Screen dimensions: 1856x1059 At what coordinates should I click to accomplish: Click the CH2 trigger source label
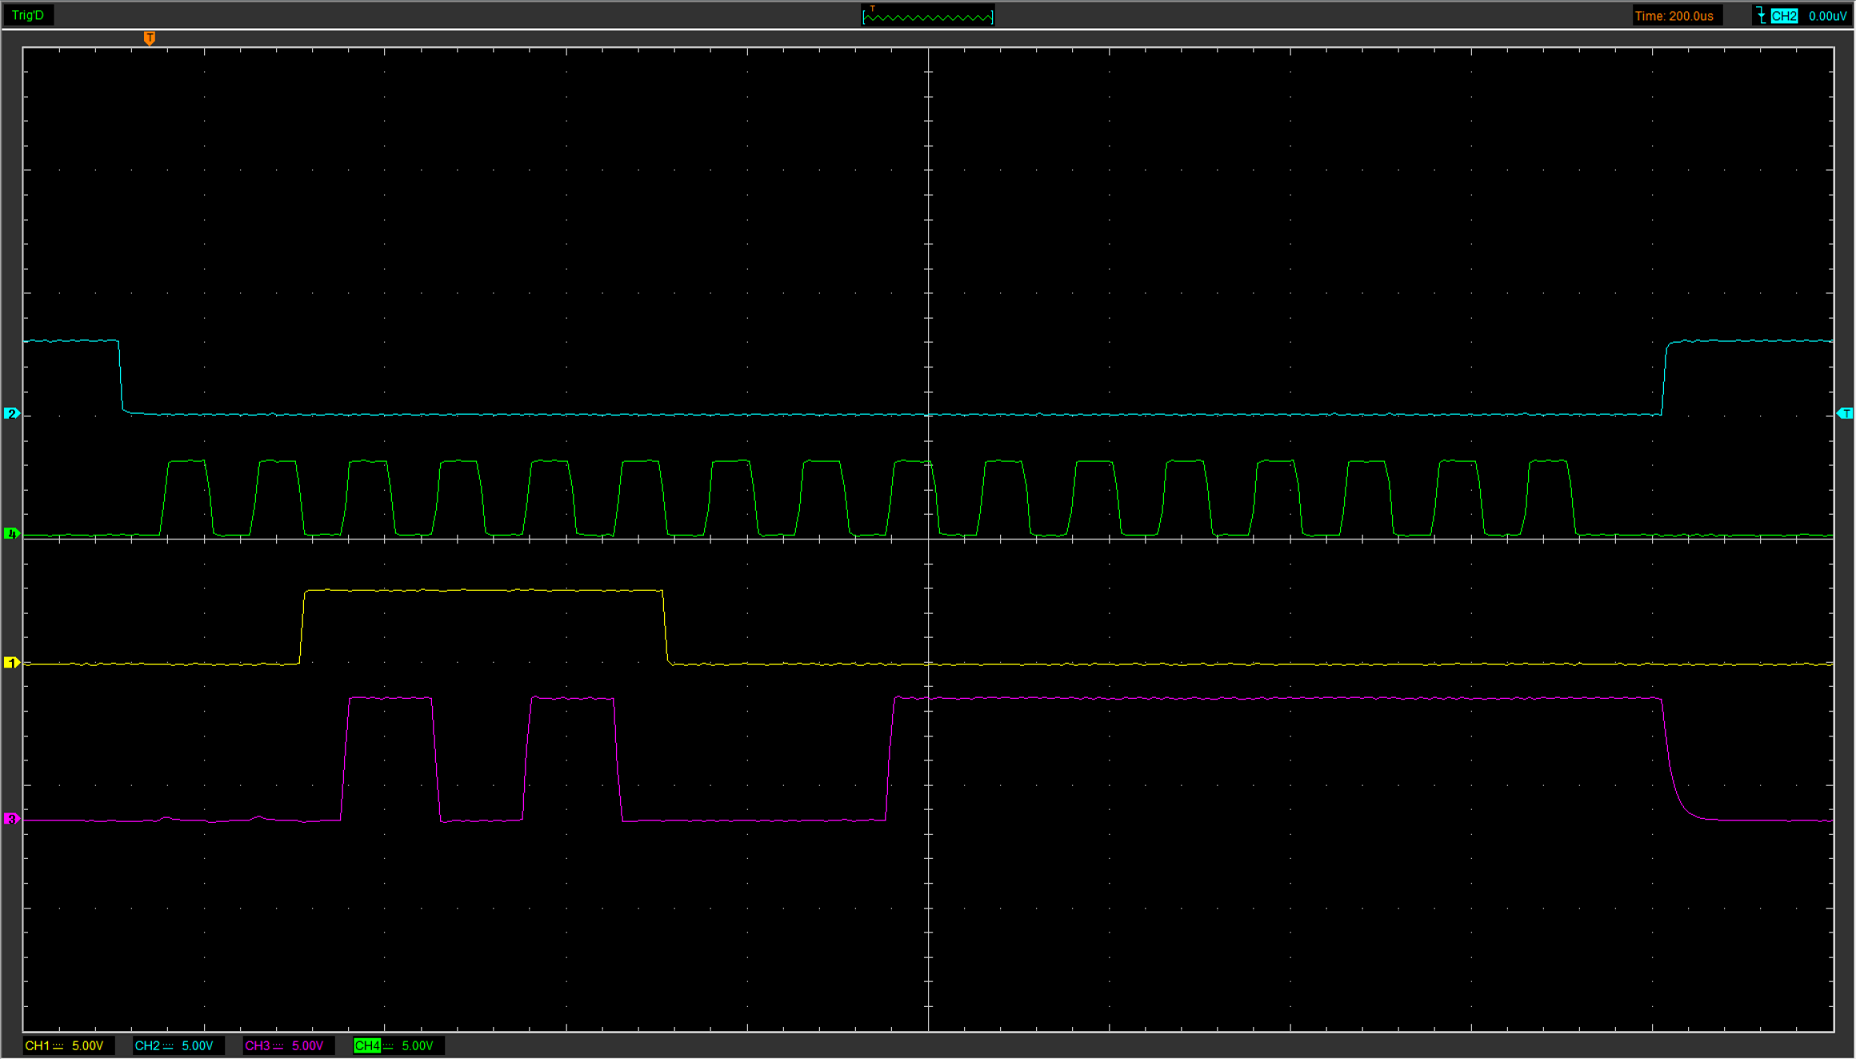[x=1784, y=16]
